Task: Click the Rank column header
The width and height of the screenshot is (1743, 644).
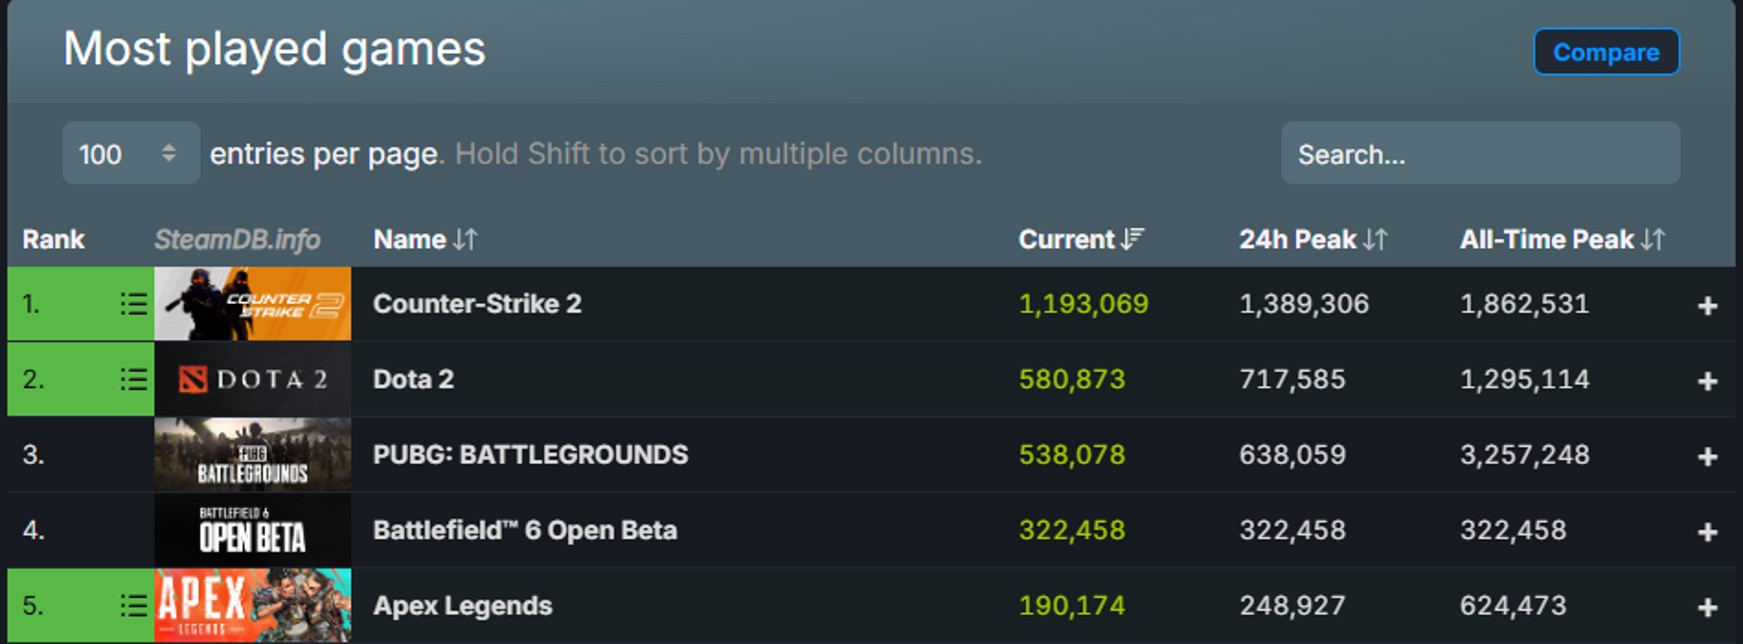Action: (54, 239)
